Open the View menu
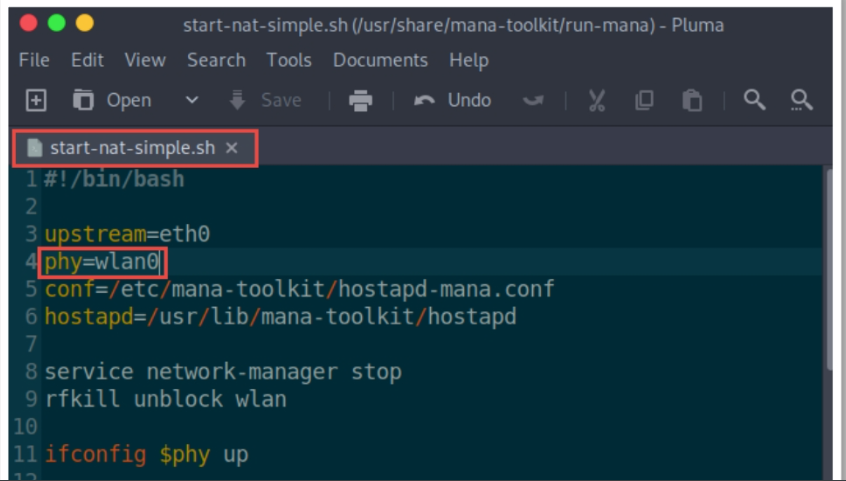Screen dimensions: 846x481 pos(145,60)
